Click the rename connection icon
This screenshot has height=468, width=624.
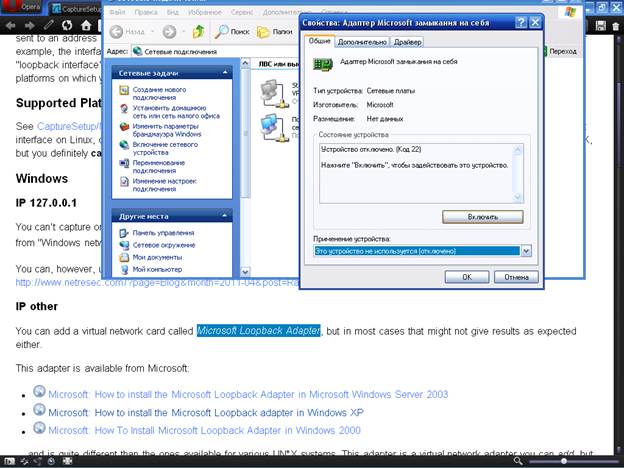click(124, 163)
